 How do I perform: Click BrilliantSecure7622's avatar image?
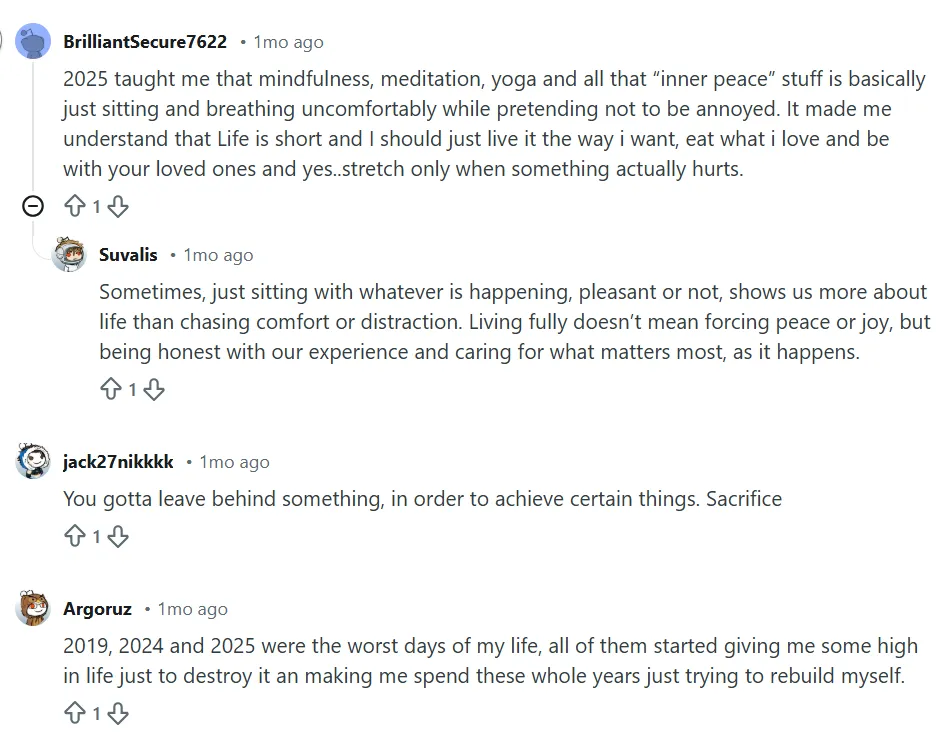pos(33,42)
